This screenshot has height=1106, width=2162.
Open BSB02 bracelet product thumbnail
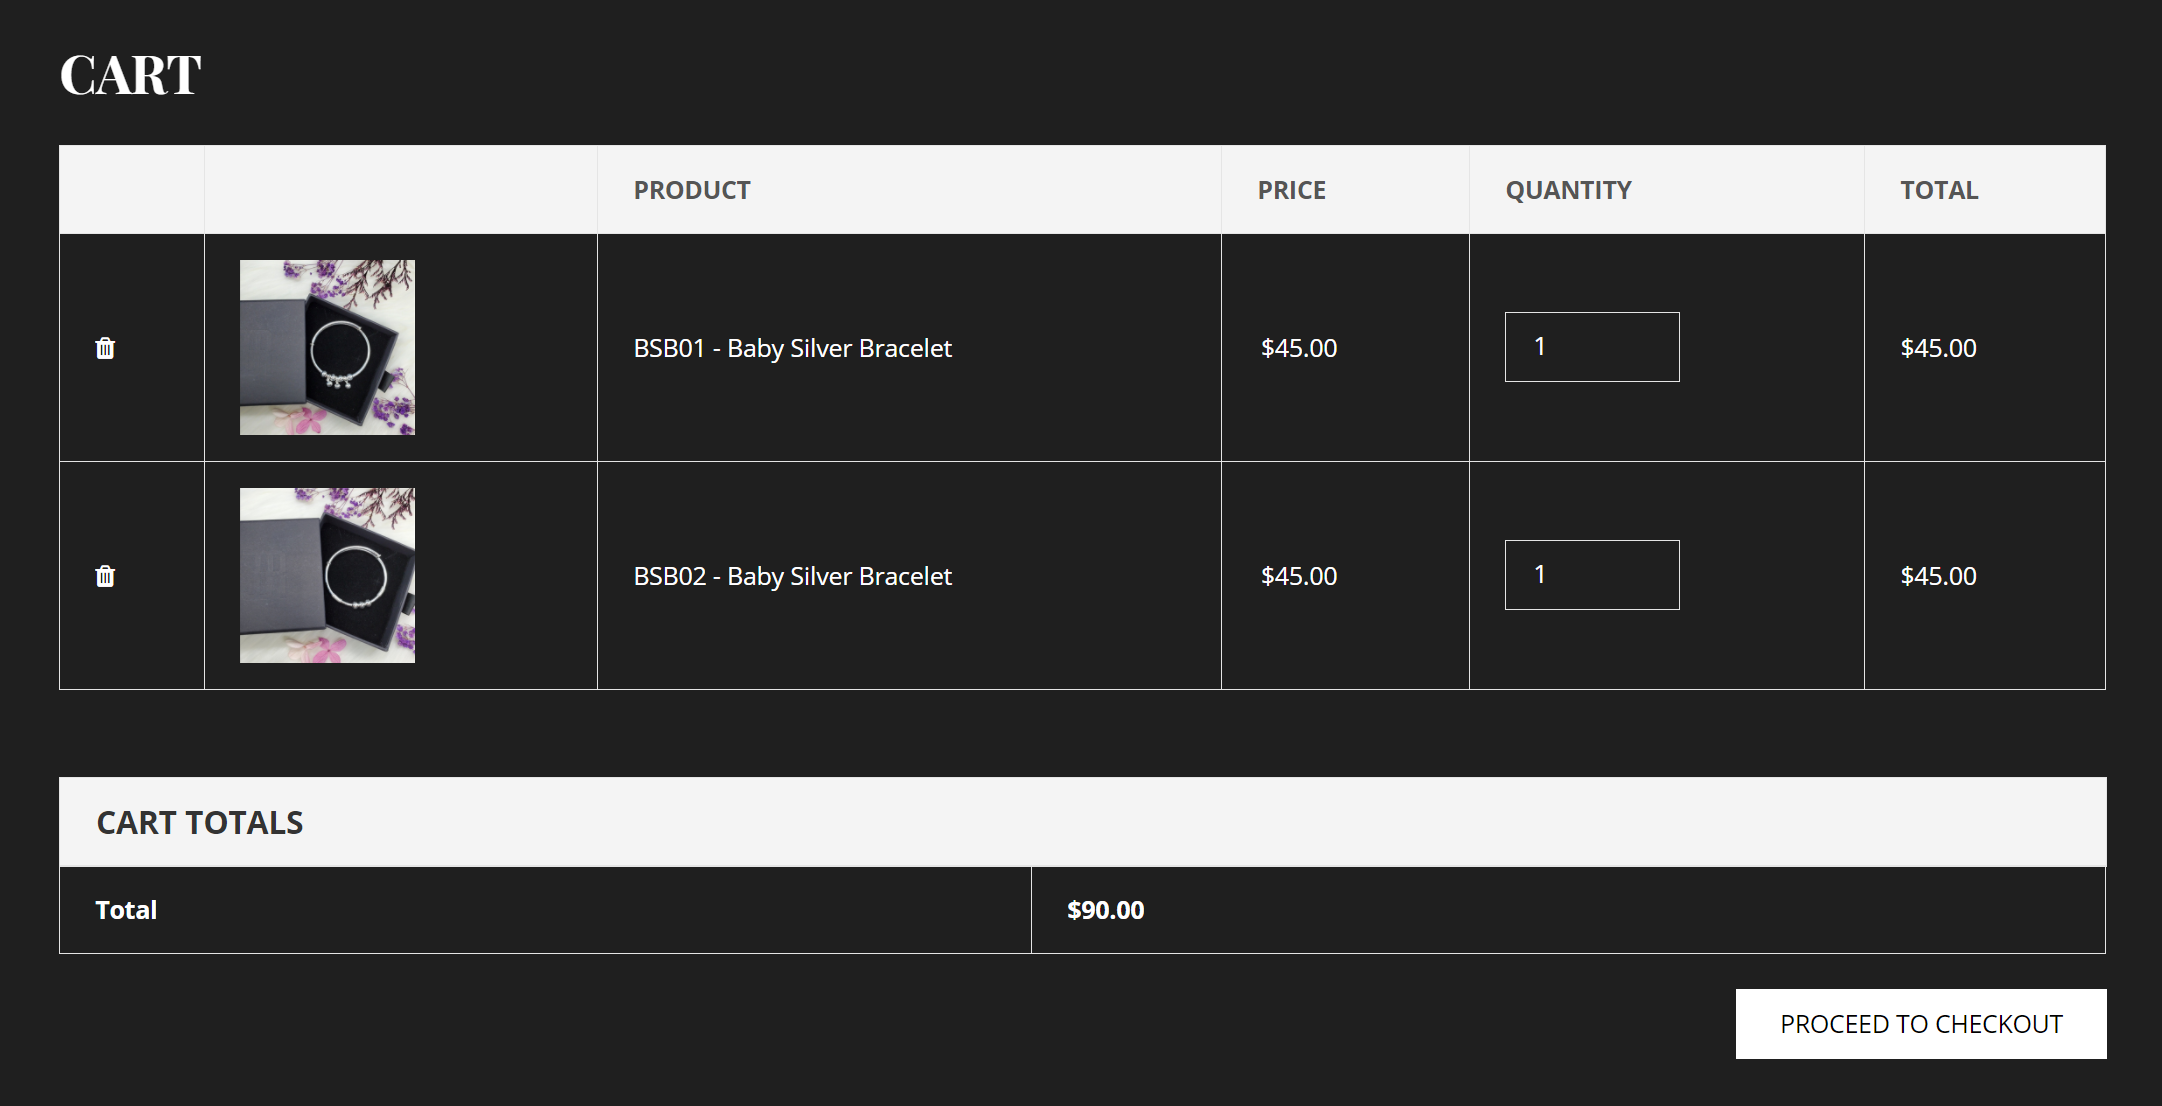click(327, 575)
